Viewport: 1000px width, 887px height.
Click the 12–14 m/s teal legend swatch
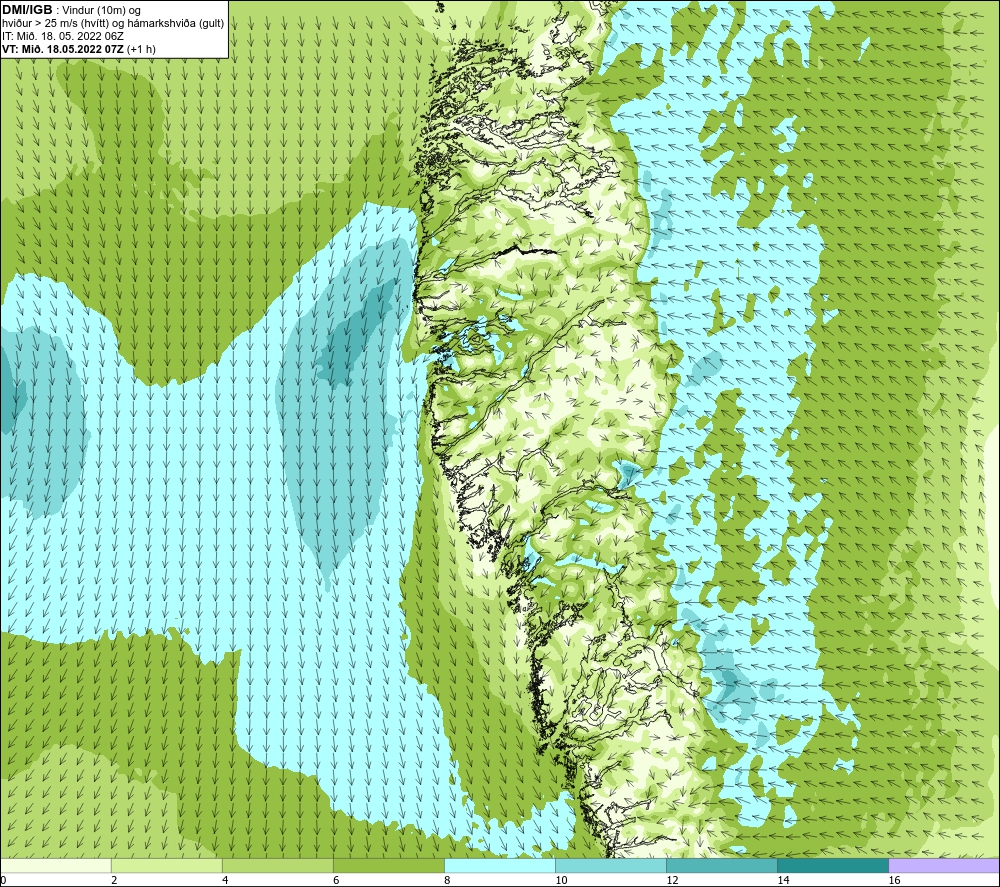point(722,865)
